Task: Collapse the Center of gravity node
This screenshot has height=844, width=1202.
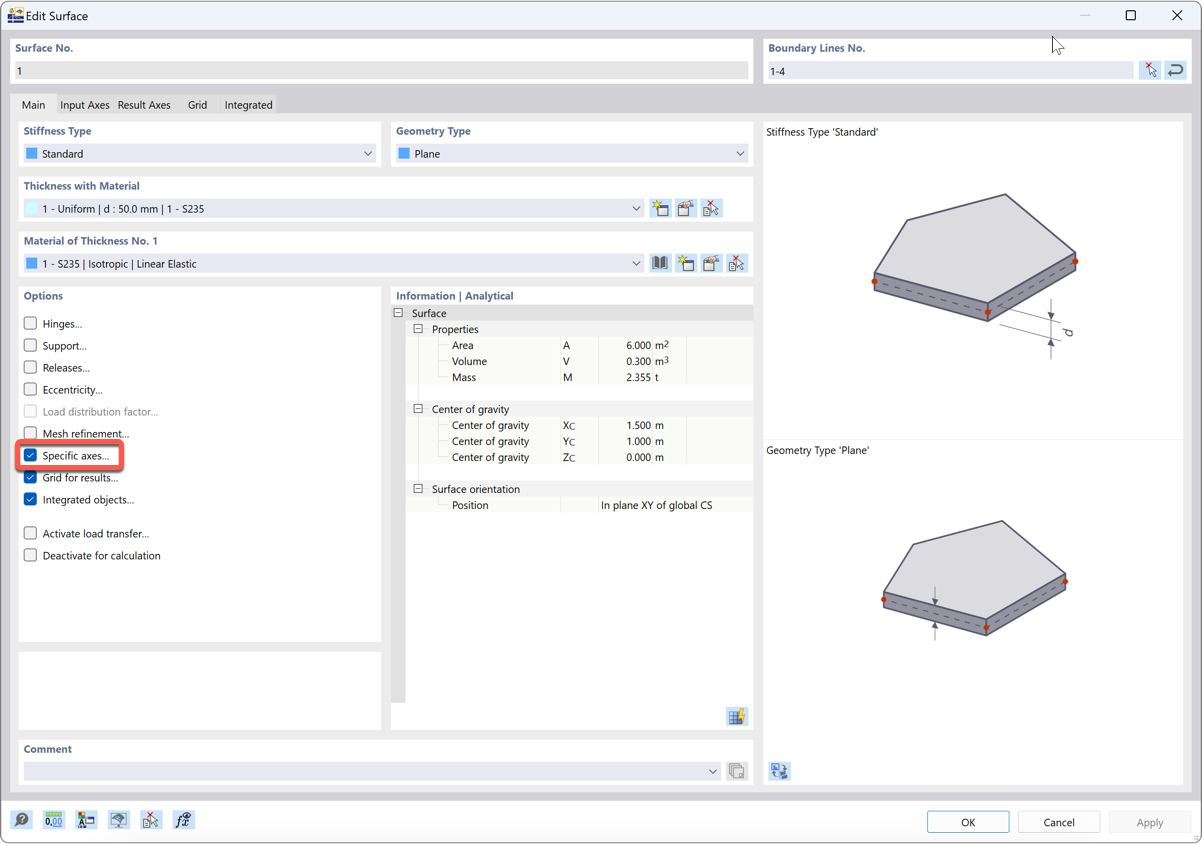Action: tap(419, 409)
